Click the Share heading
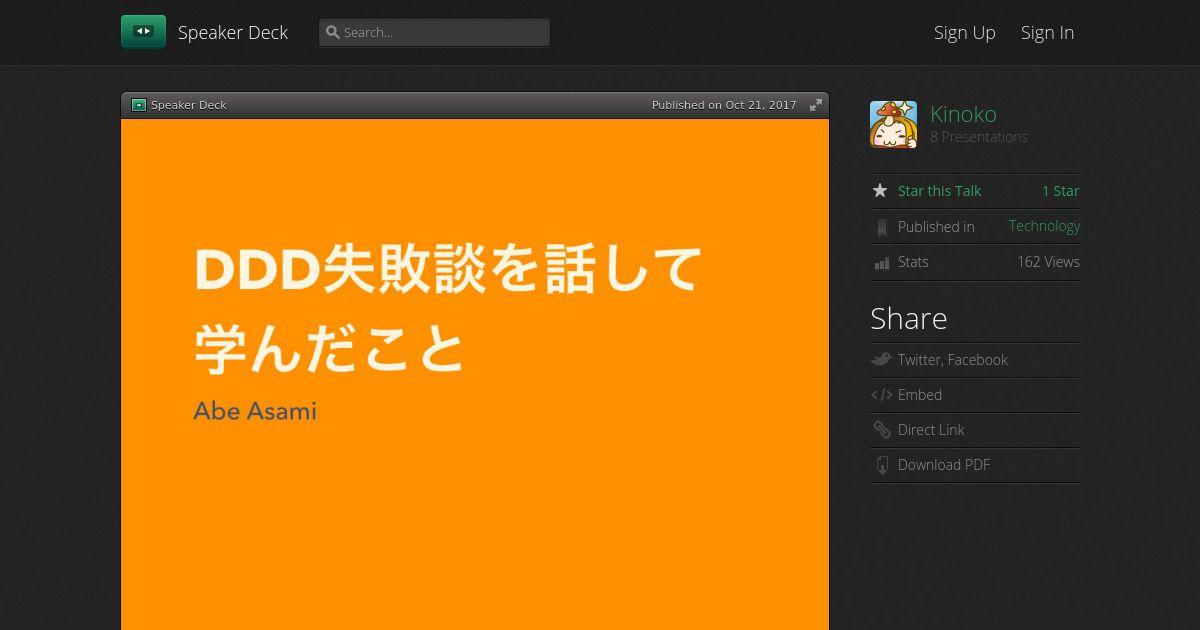 [x=909, y=318]
